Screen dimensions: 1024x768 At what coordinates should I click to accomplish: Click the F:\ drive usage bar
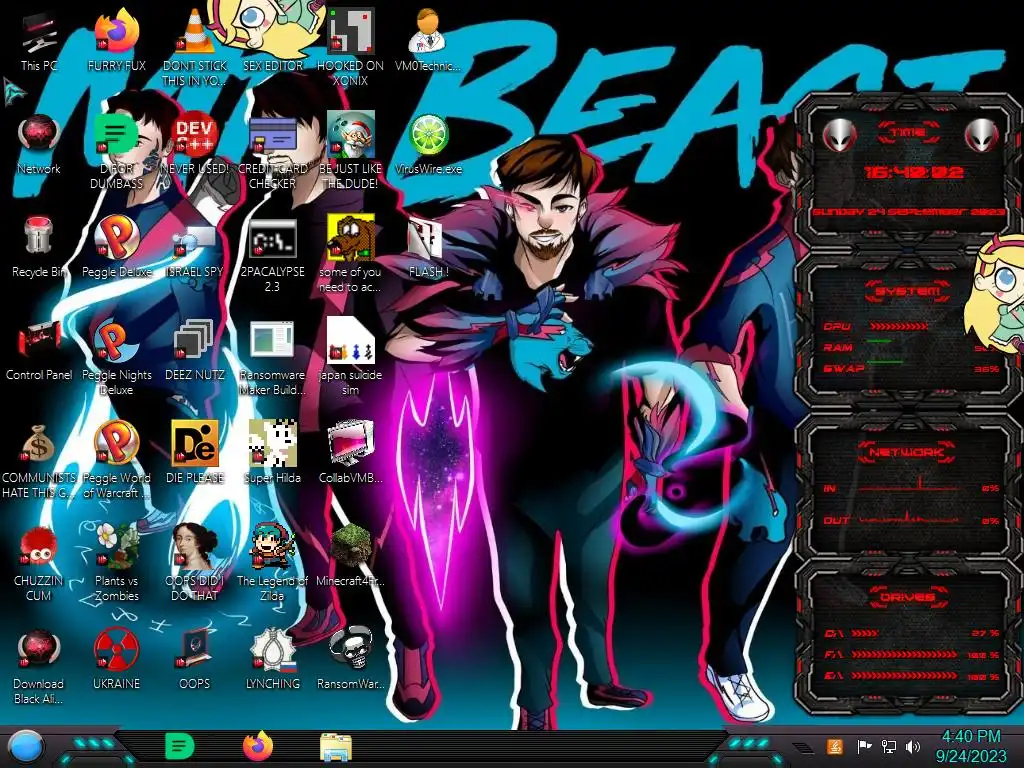pyautogui.click(x=904, y=654)
